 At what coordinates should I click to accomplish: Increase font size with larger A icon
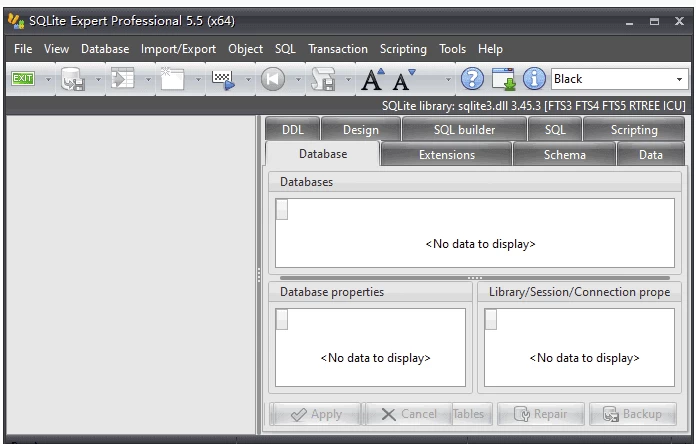coord(374,79)
